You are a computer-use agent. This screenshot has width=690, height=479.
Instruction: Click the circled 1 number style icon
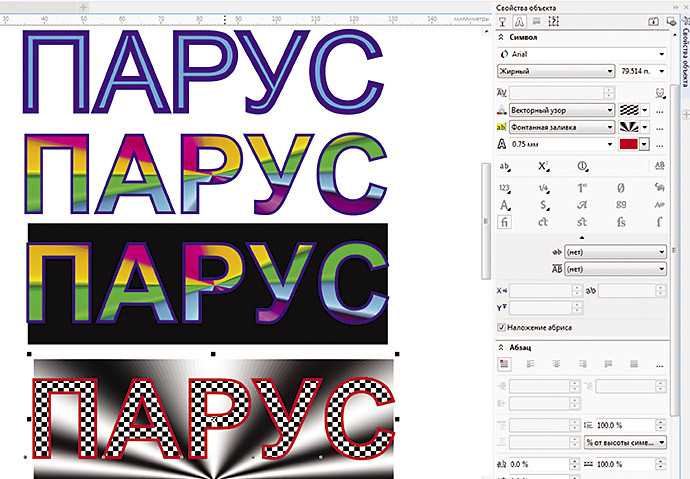(583, 166)
